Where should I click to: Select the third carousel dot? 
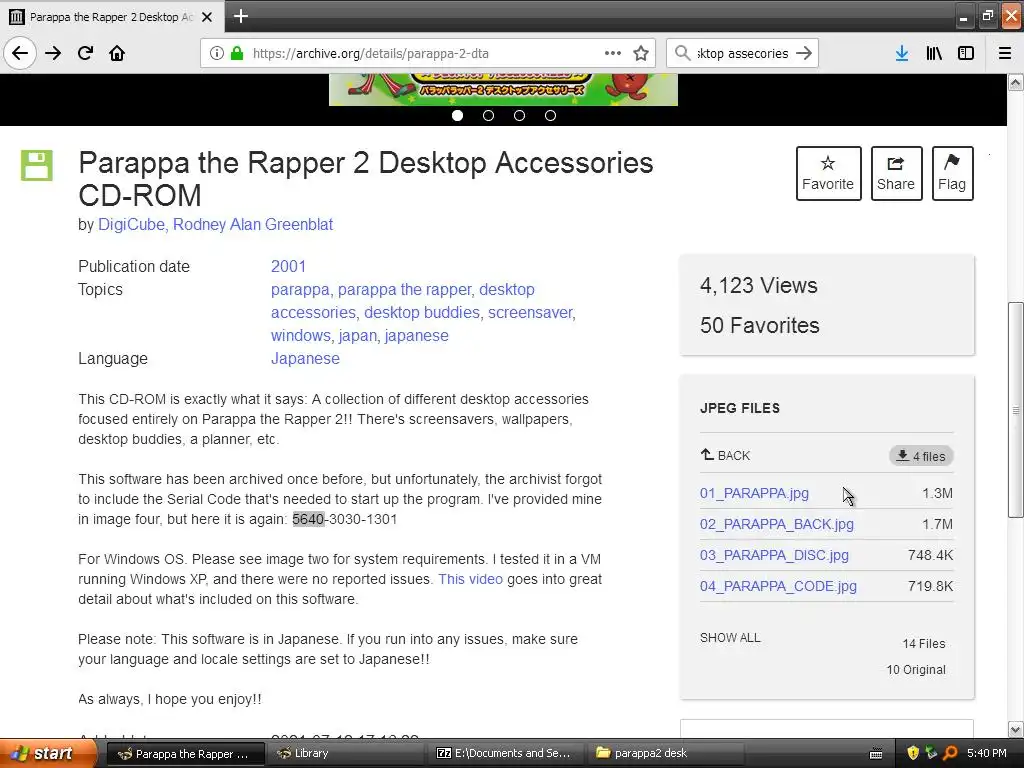point(519,116)
